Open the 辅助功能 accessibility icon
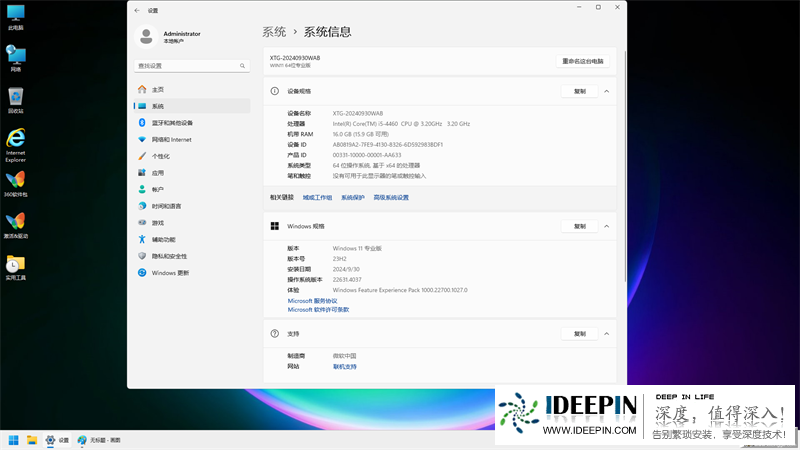This screenshot has width=800, height=450. pos(142,239)
